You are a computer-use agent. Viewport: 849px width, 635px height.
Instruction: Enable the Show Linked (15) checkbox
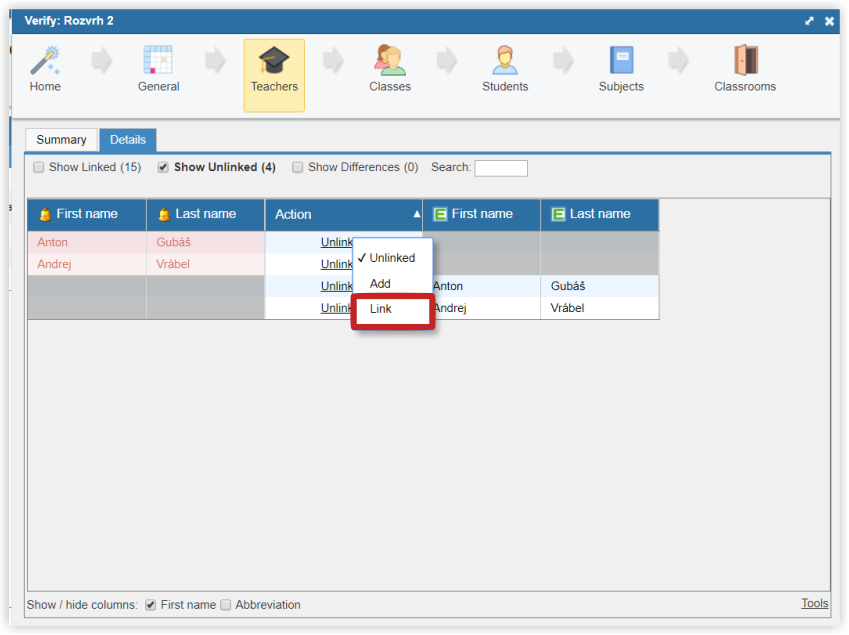click(38, 167)
